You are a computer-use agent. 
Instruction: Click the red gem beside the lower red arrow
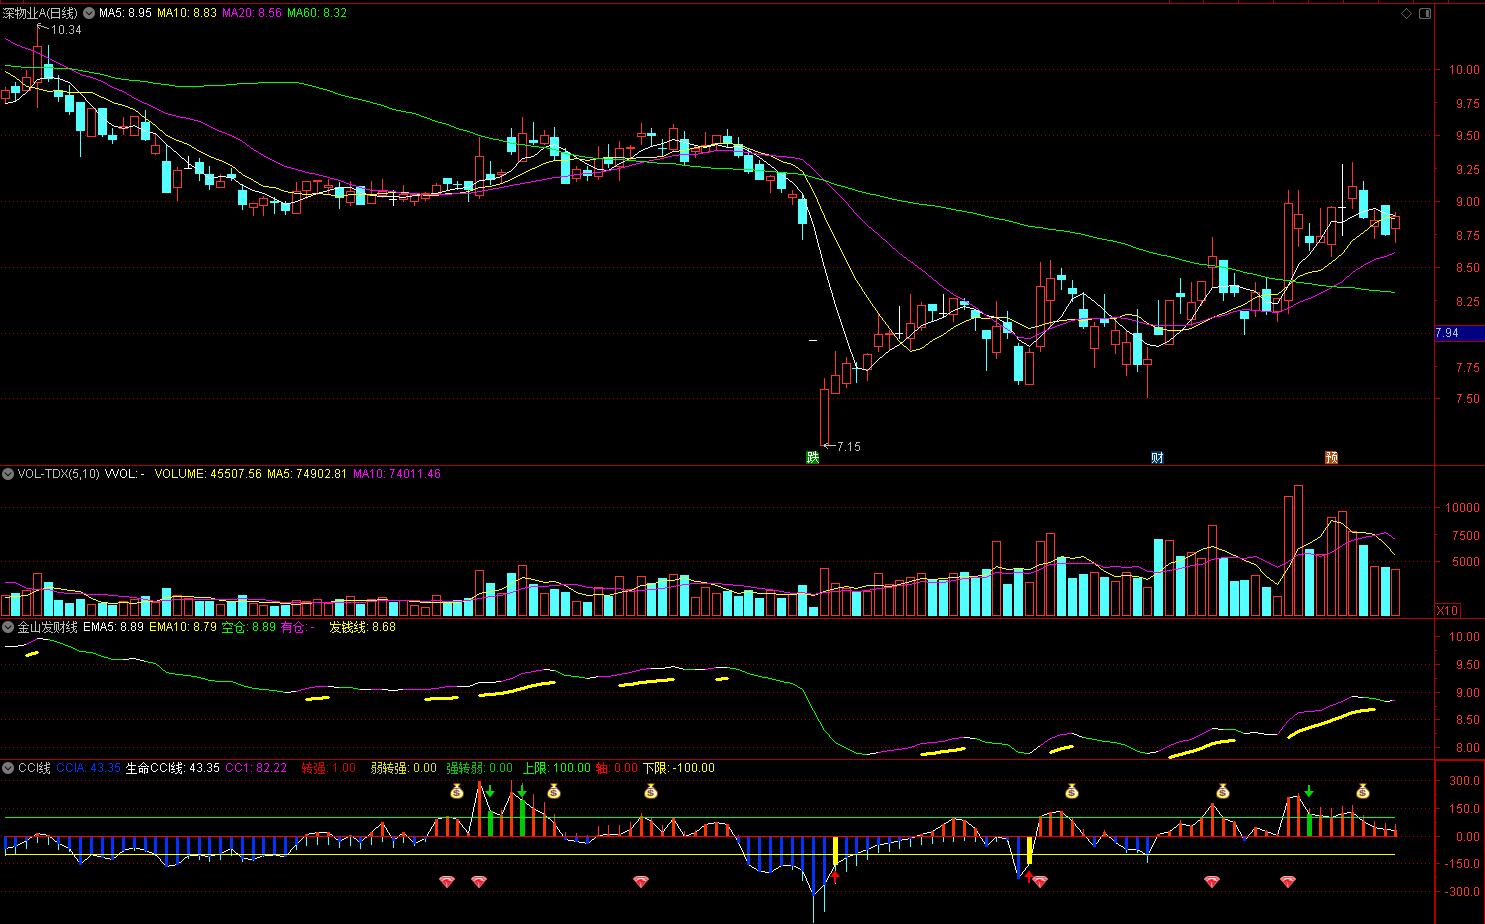[x=1040, y=882]
